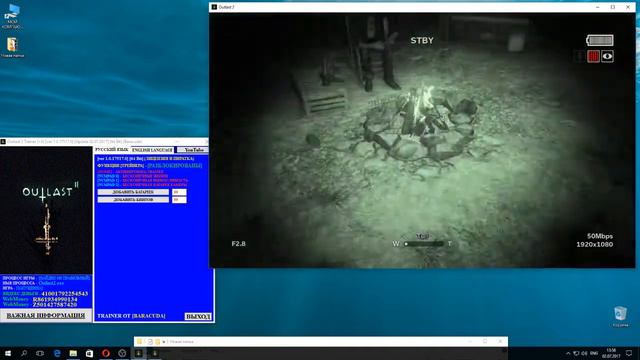
Task: Open the Recycle Bin on desktop
Action: [x=620, y=317]
